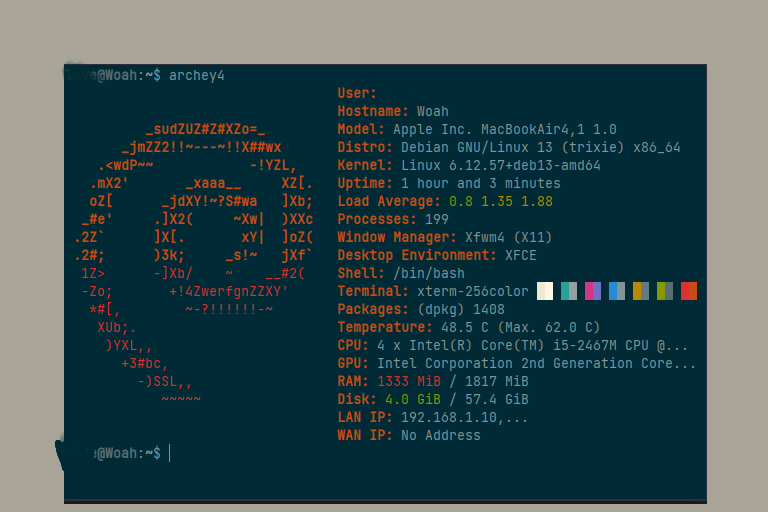The height and width of the screenshot is (512, 768).
Task: Click the red-orange color block
Action: (689, 291)
